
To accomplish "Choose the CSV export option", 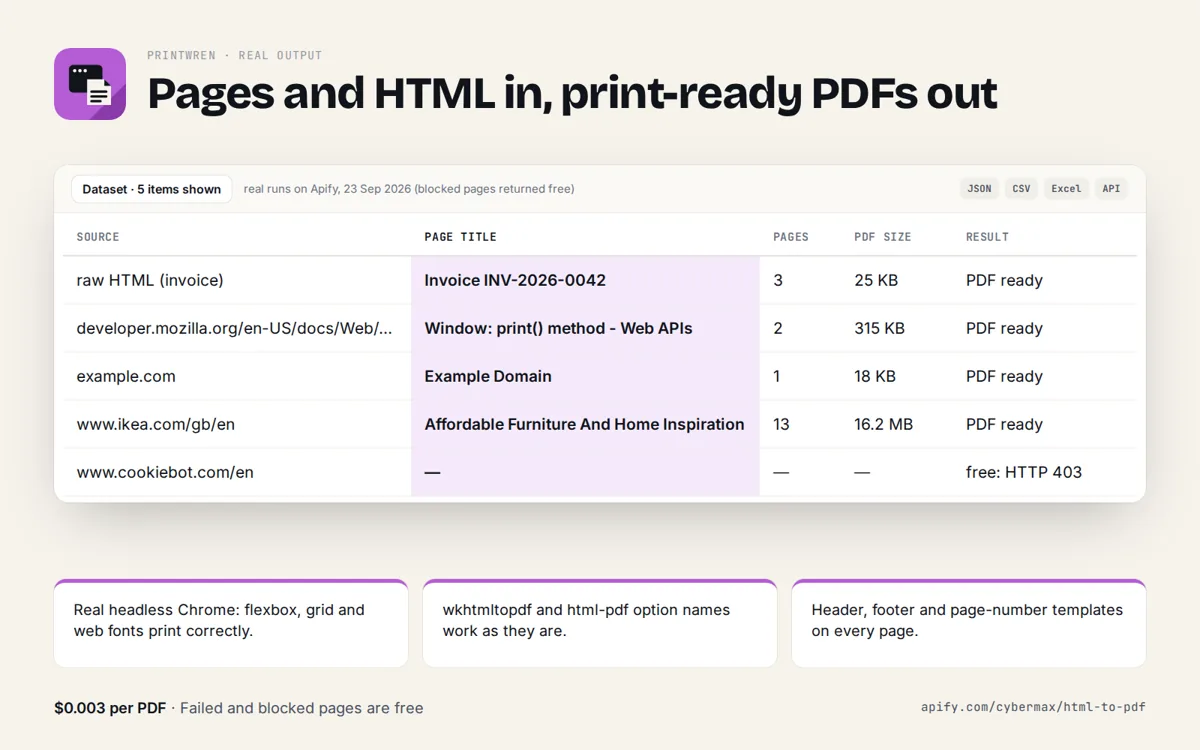I will click(1021, 189).
